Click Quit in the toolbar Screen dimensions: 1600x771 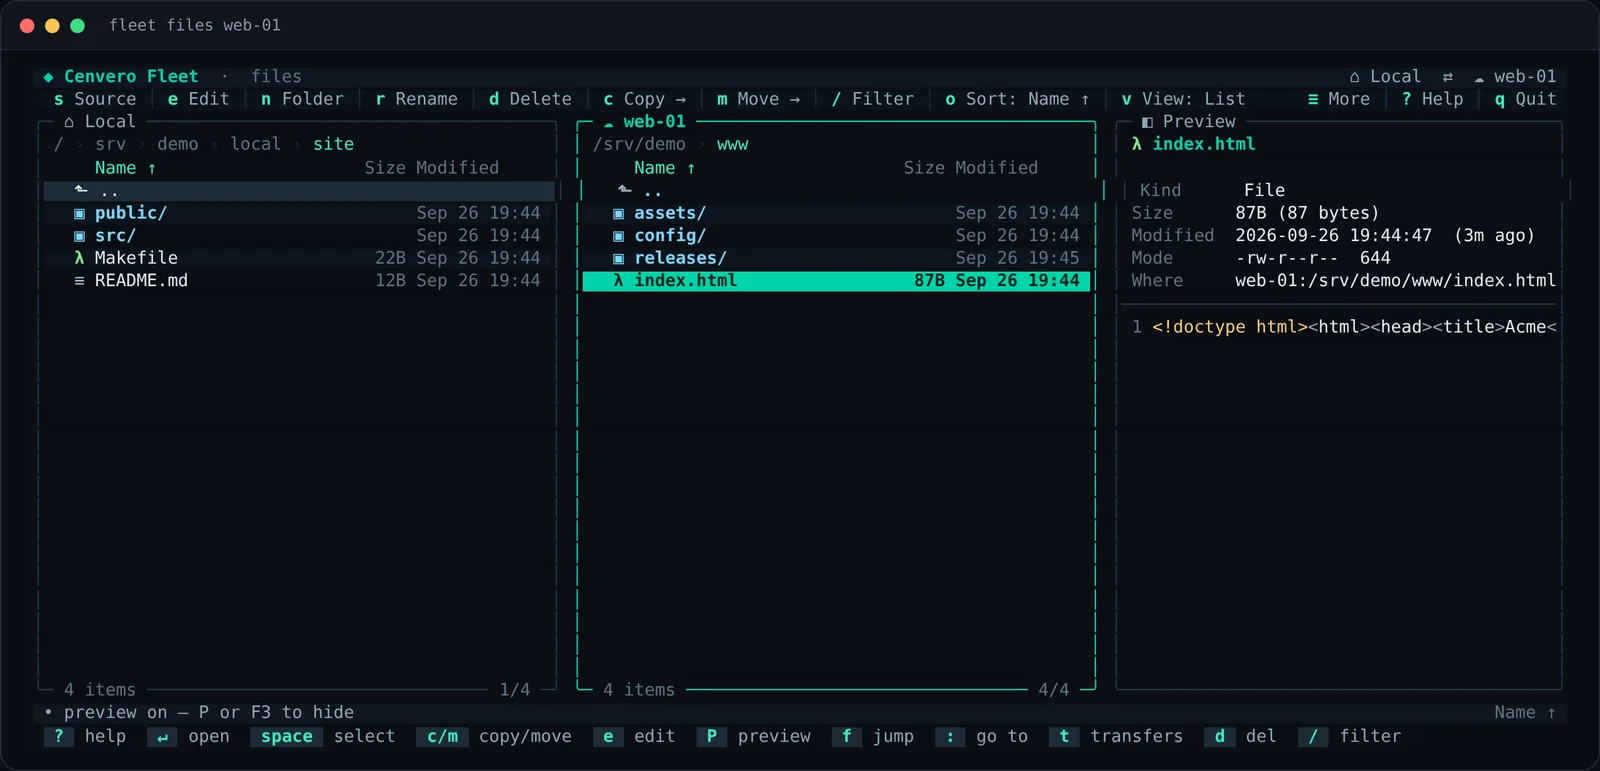tap(1525, 99)
